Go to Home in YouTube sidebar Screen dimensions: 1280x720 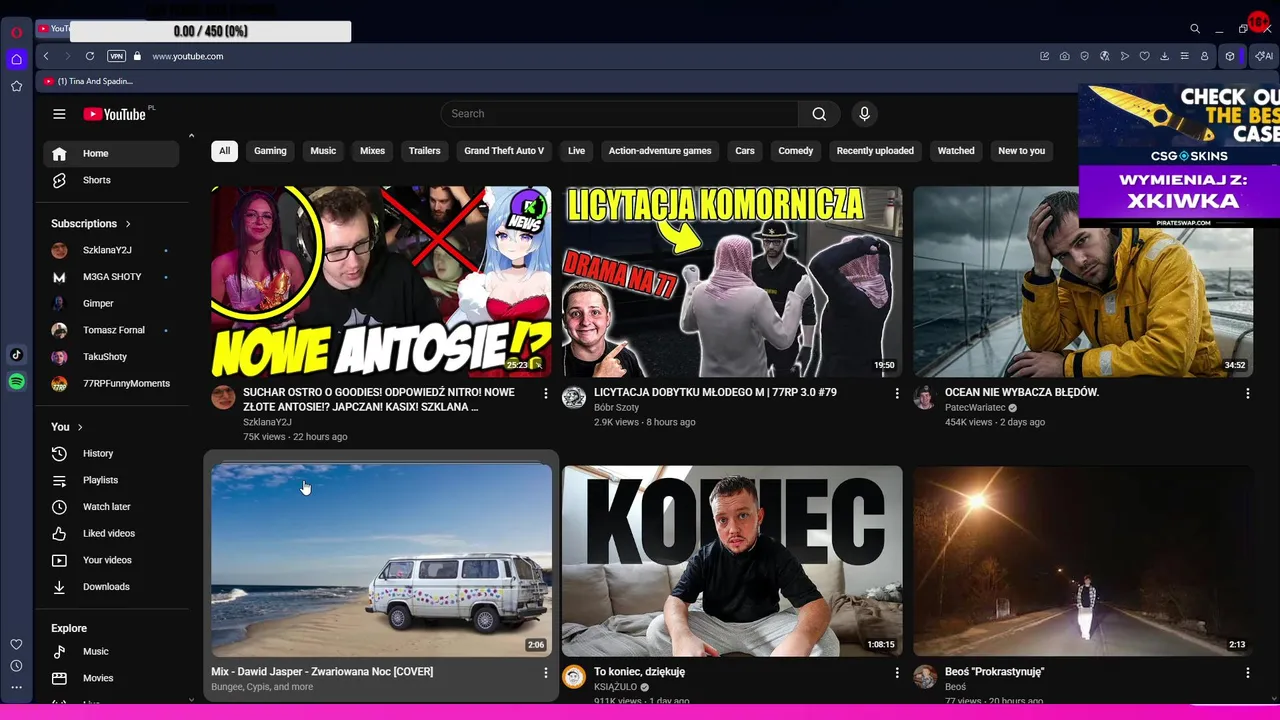(111, 153)
